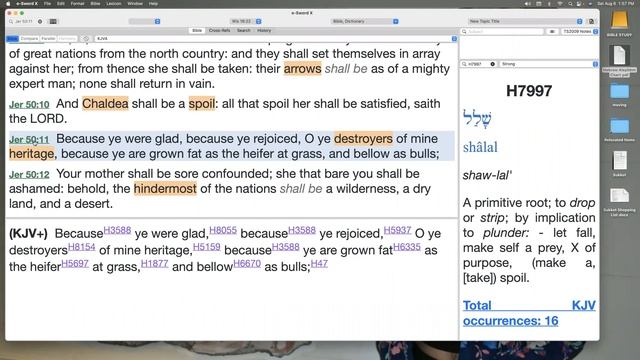The image size is (640, 360).
Task: Click Strong's number H5159 after 'heritage'
Action: [207, 247]
